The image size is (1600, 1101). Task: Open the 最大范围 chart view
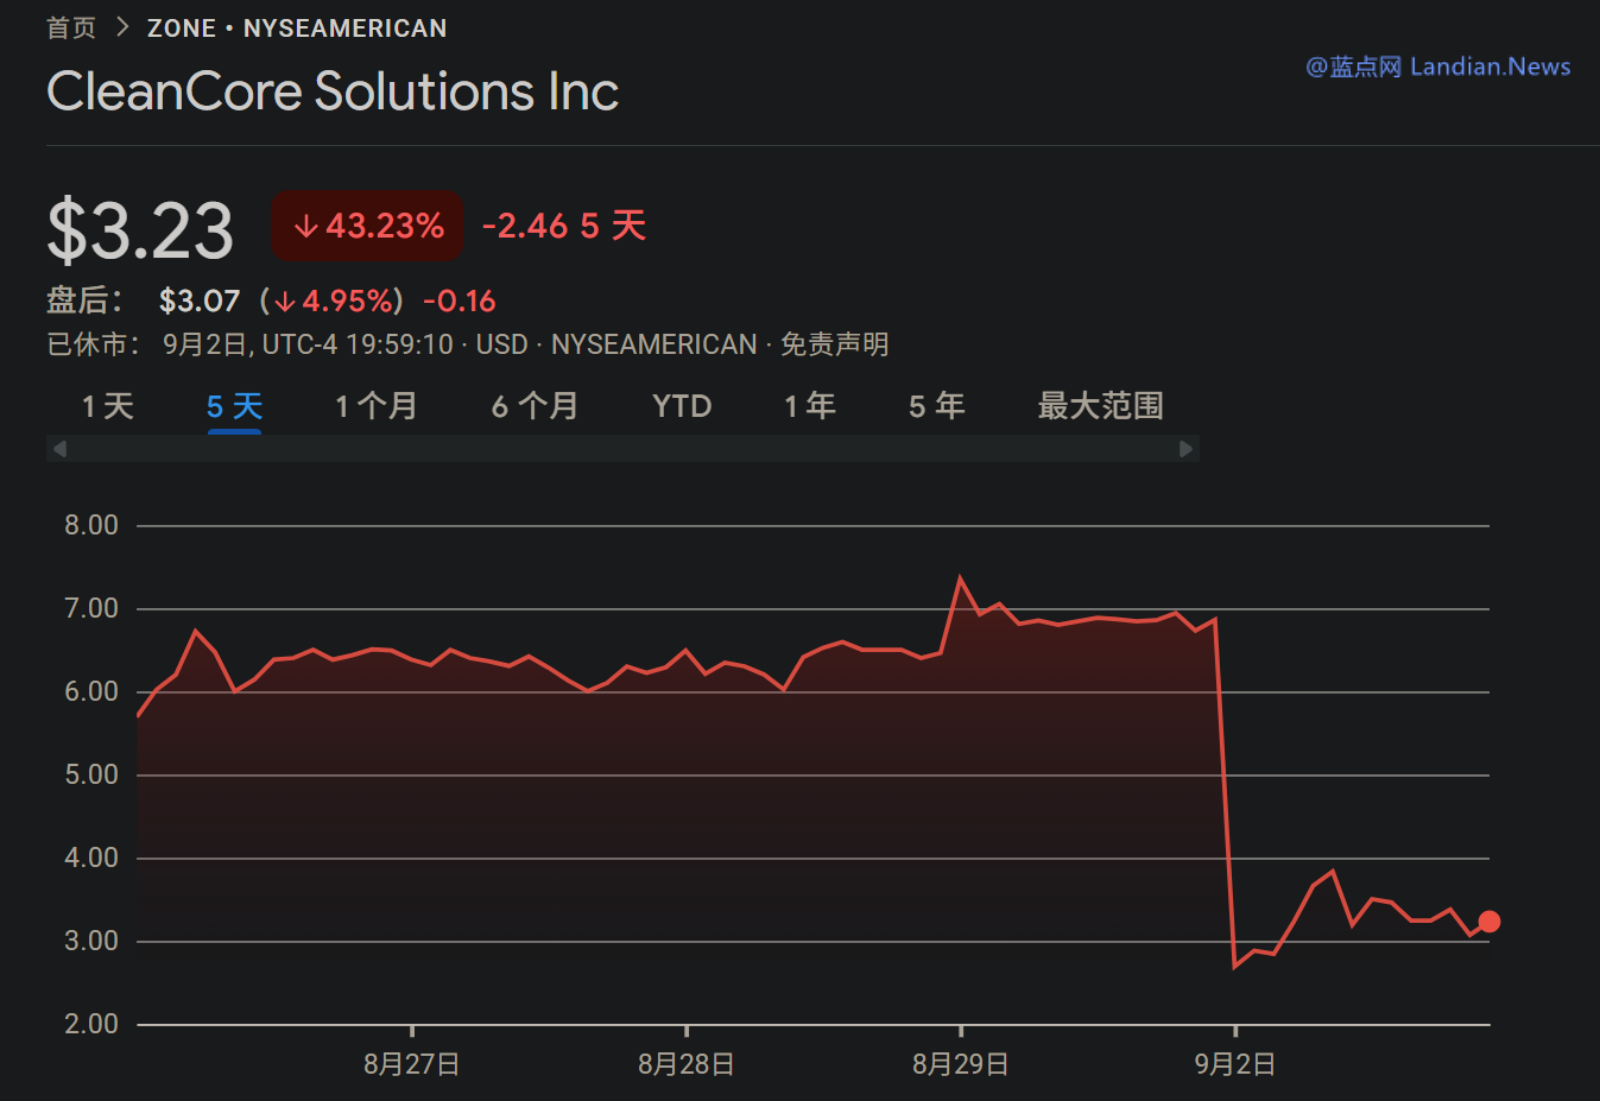1100,406
